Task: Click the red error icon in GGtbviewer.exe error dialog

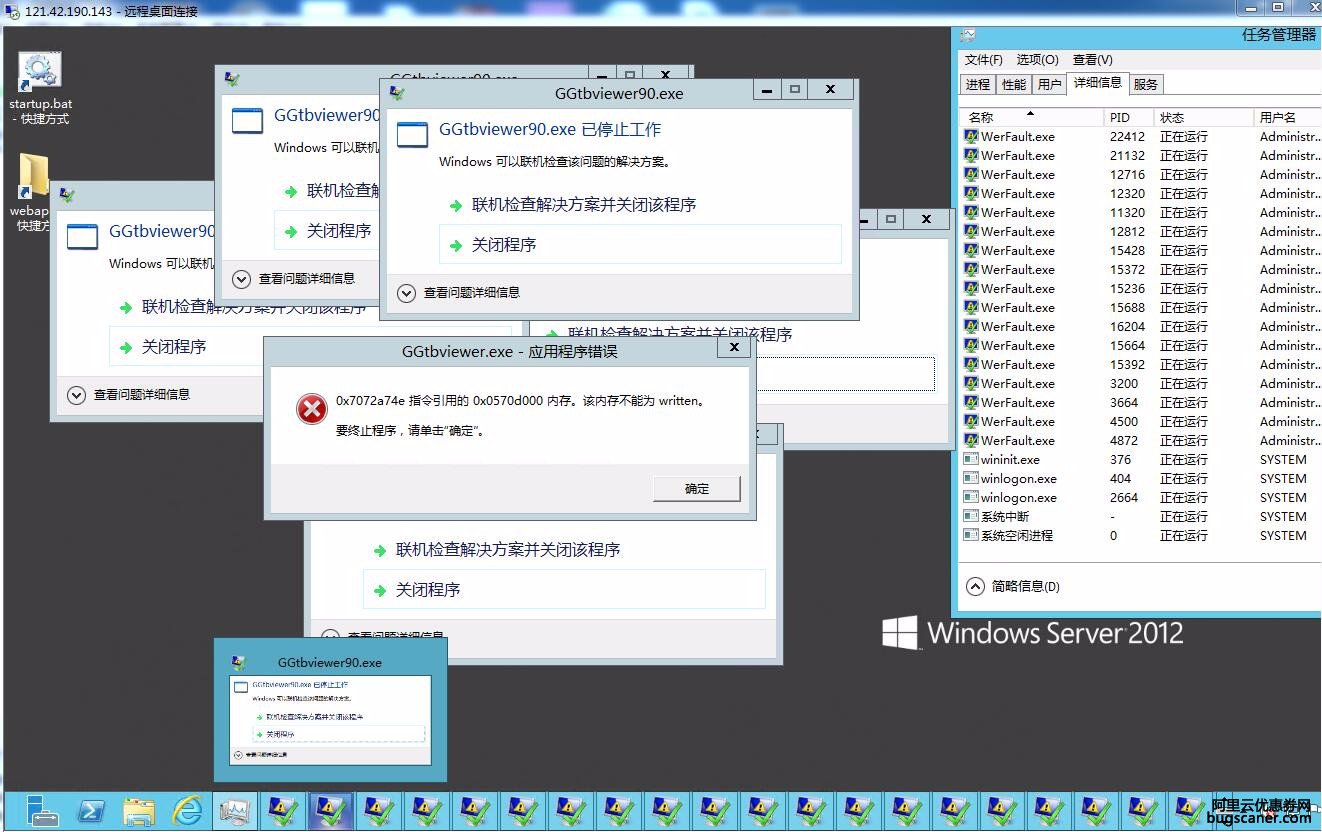Action: coord(312,408)
